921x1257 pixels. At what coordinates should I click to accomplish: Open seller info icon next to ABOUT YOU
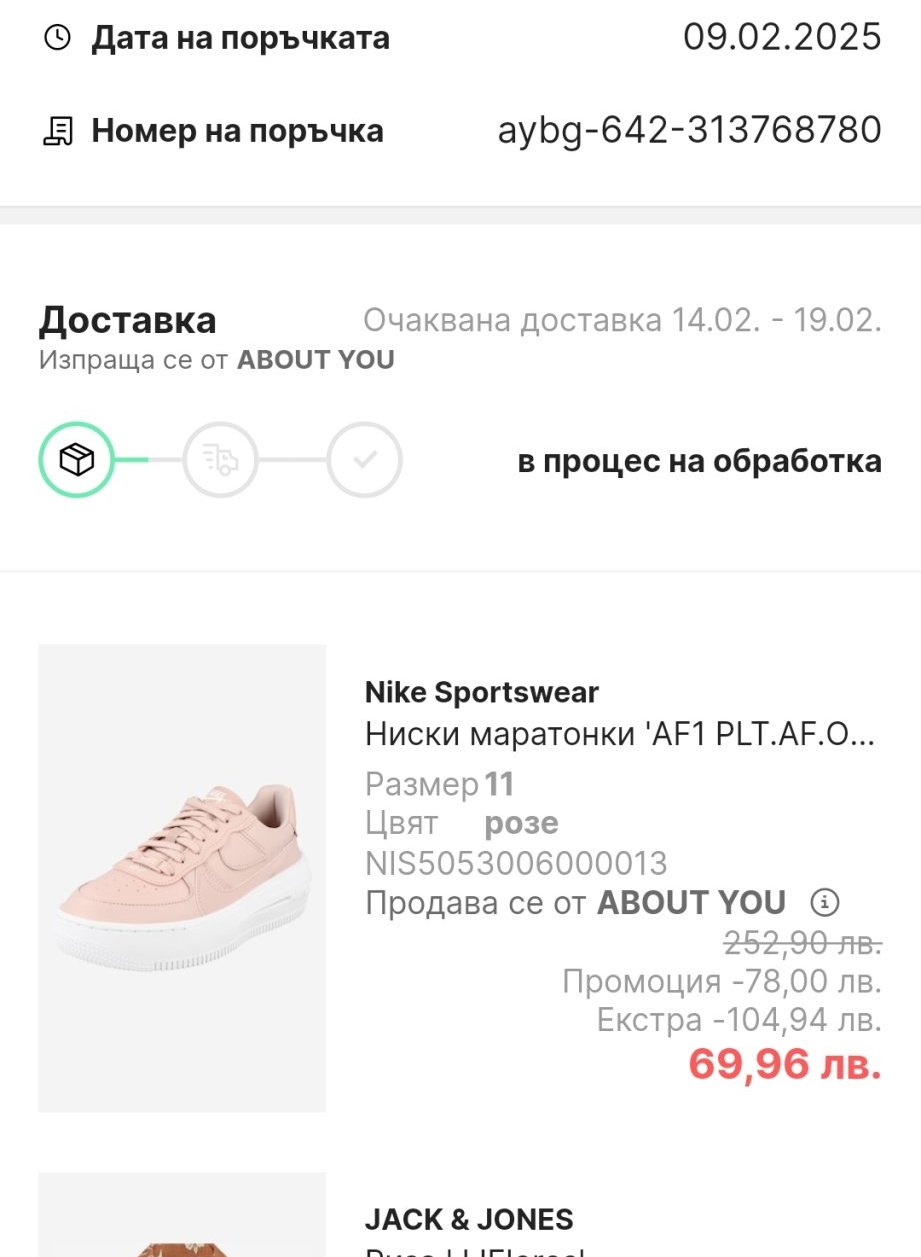coord(825,903)
